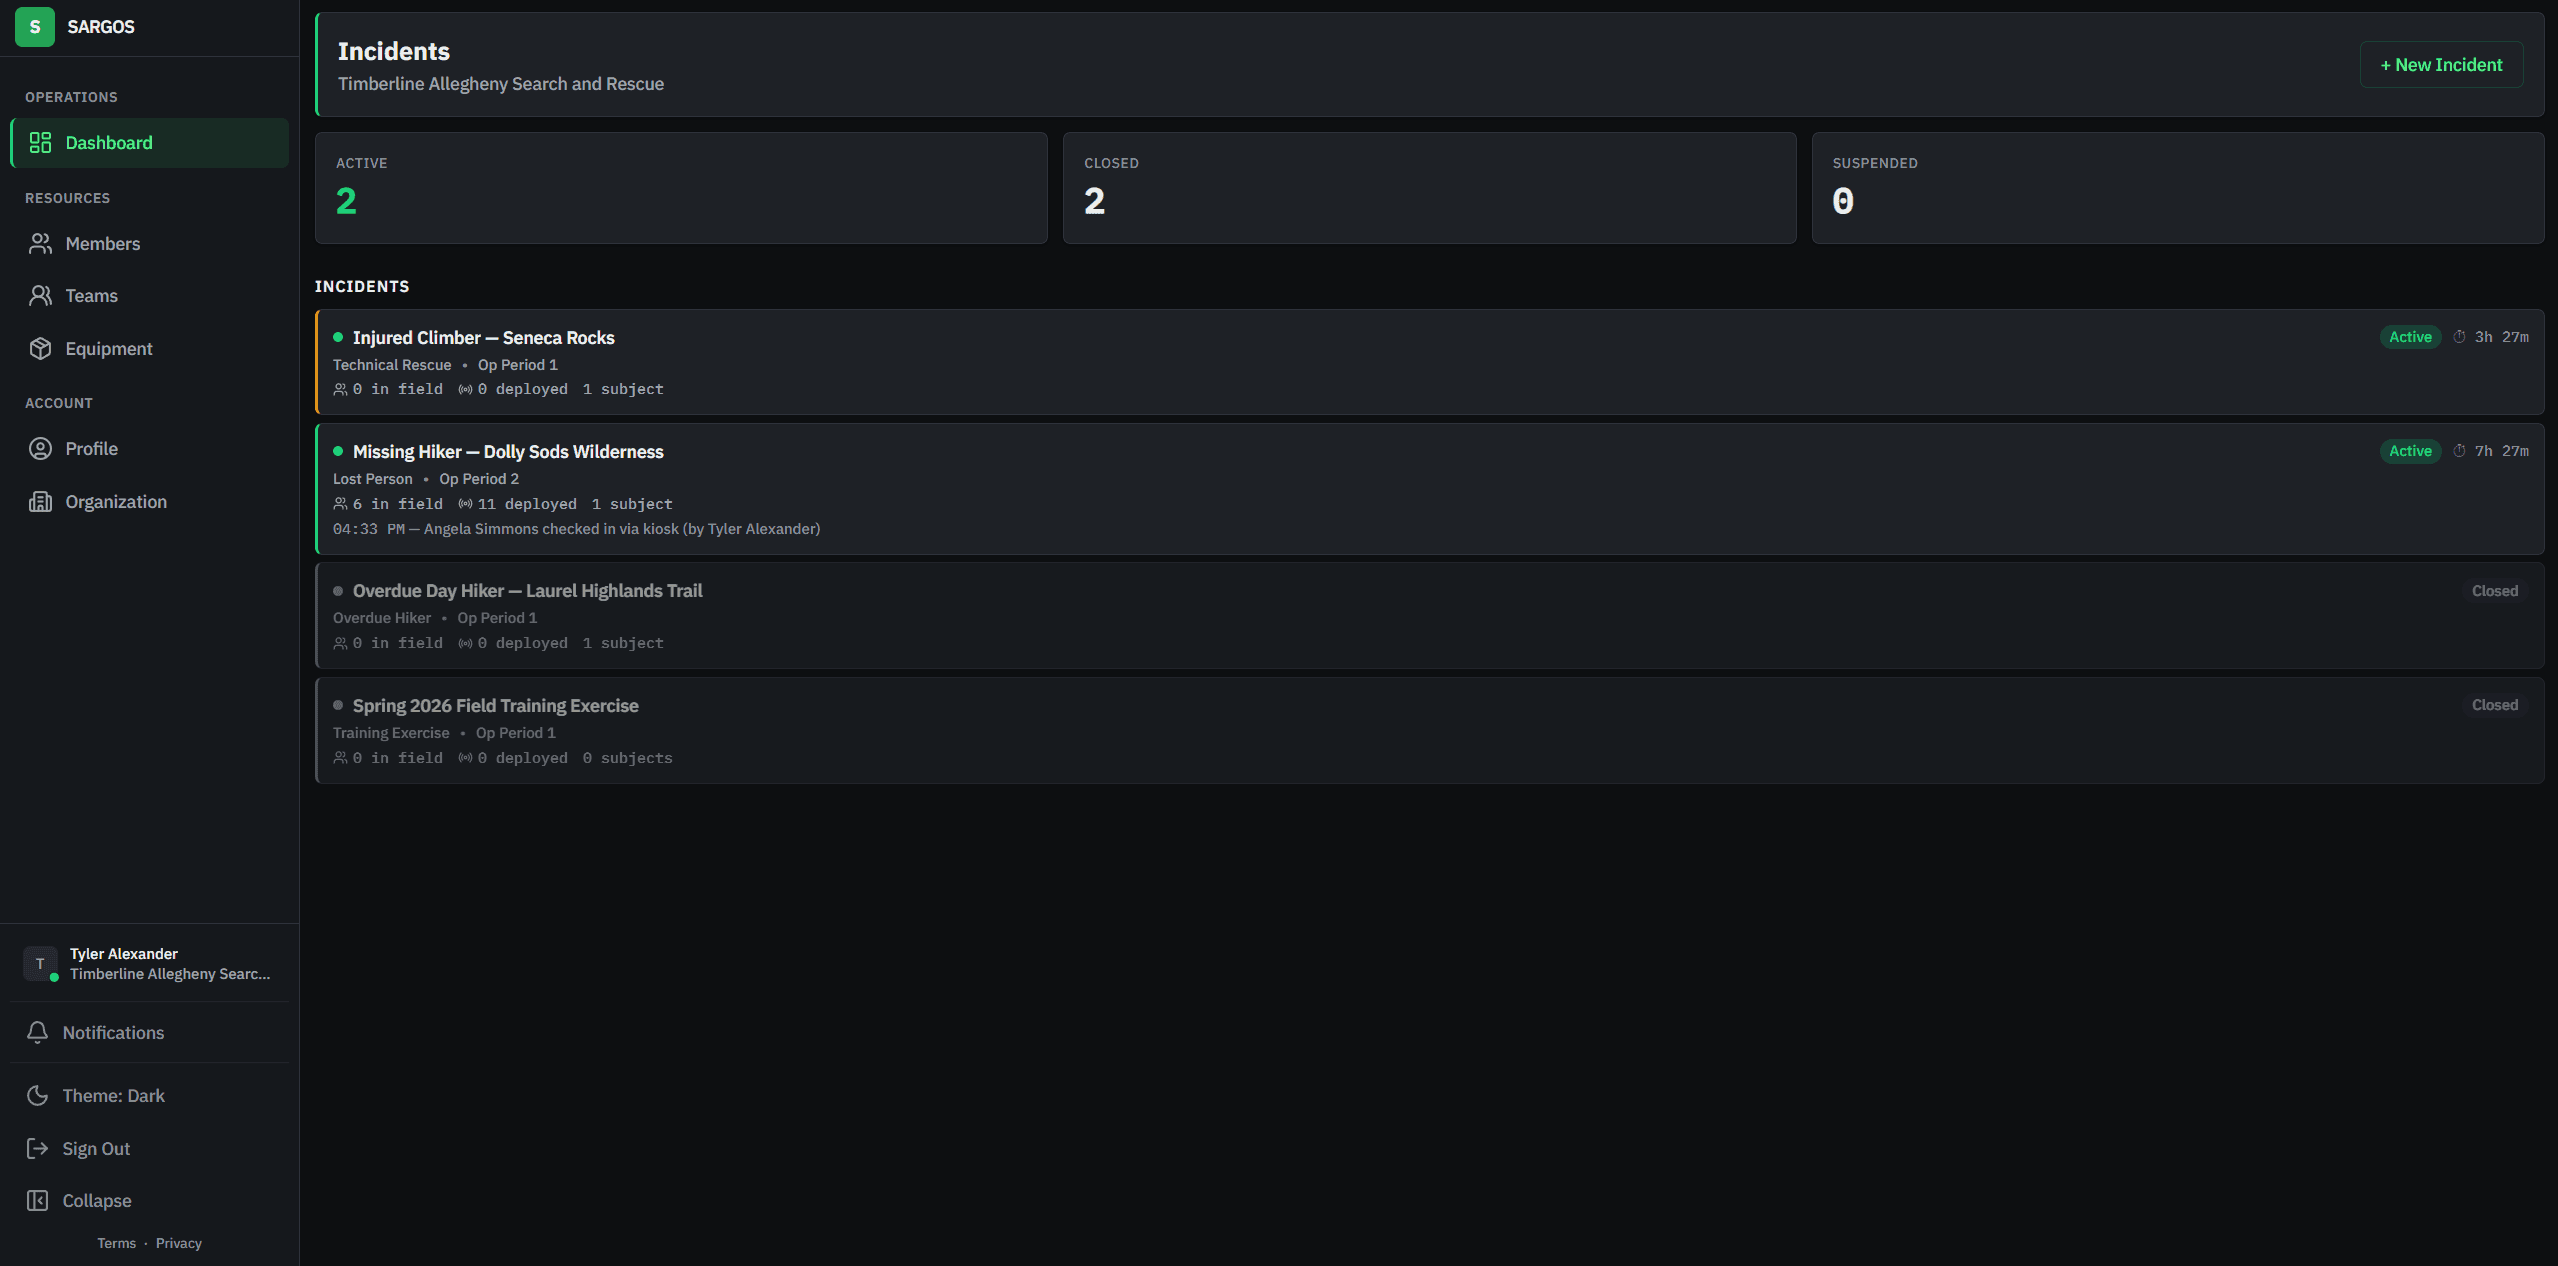
Task: Open the Privacy link
Action: (x=179, y=1243)
